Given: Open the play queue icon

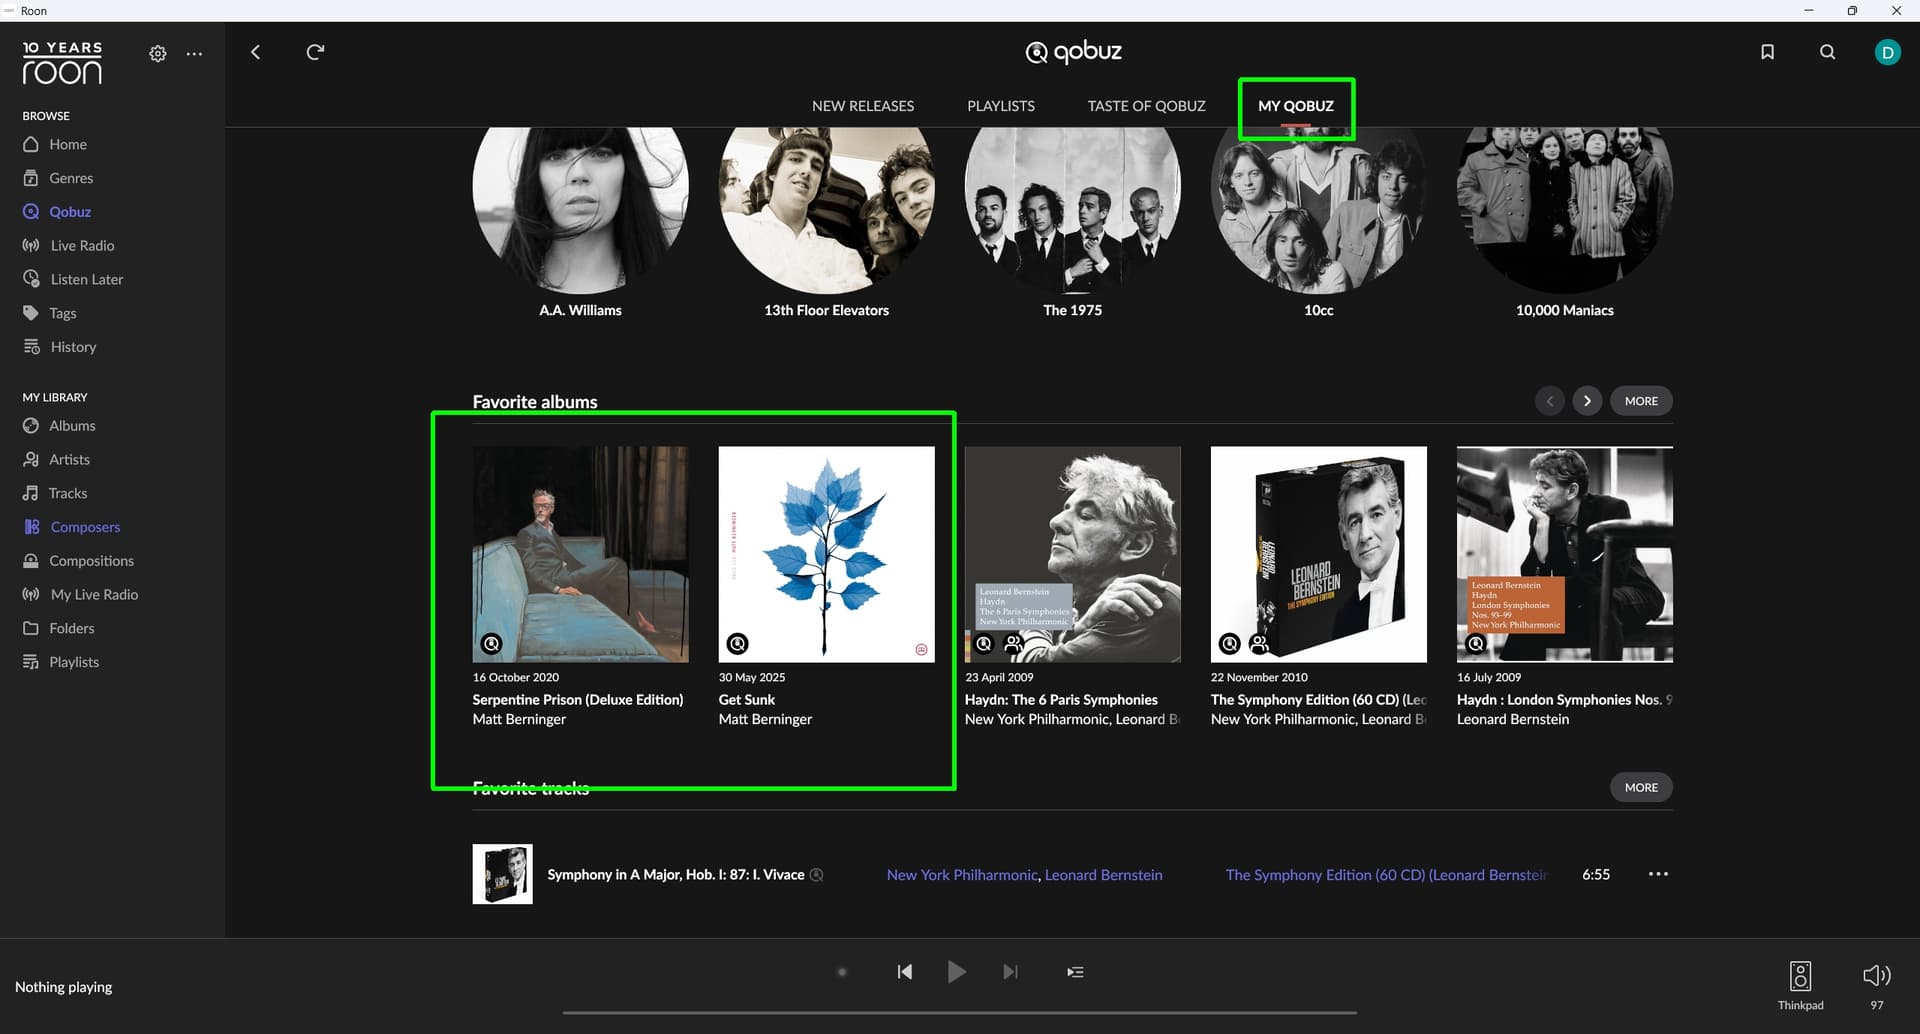Looking at the screenshot, I should pyautogui.click(x=1075, y=972).
